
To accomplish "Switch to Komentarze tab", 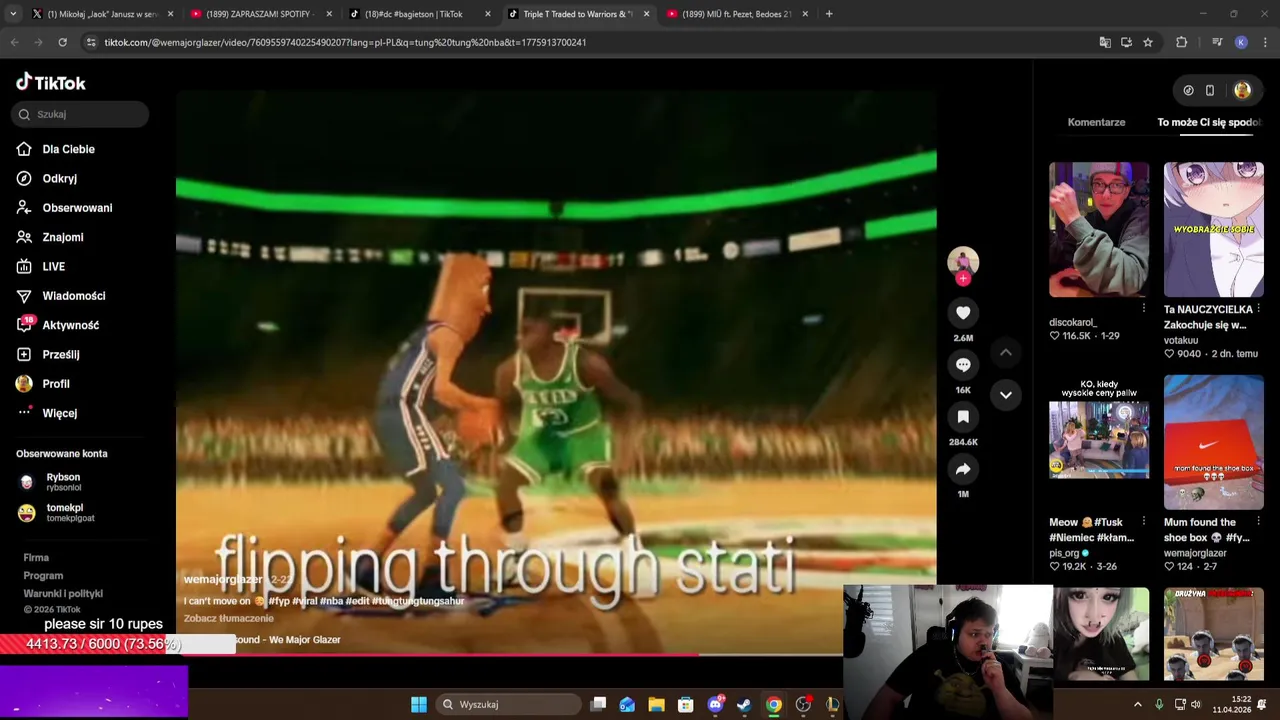I will 1096,122.
